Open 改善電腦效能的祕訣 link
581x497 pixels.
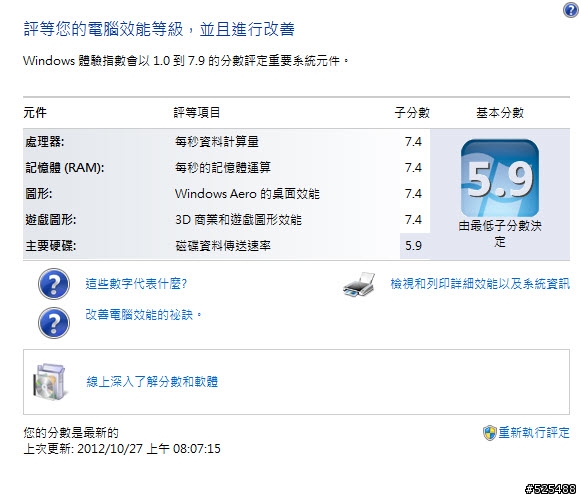[x=143, y=315]
